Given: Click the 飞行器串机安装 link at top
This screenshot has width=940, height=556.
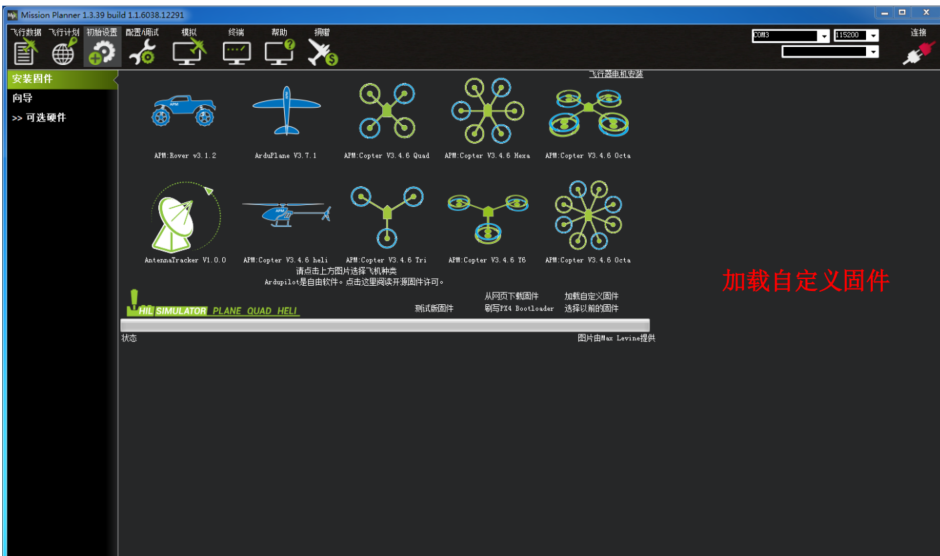Looking at the screenshot, I should click(616, 74).
